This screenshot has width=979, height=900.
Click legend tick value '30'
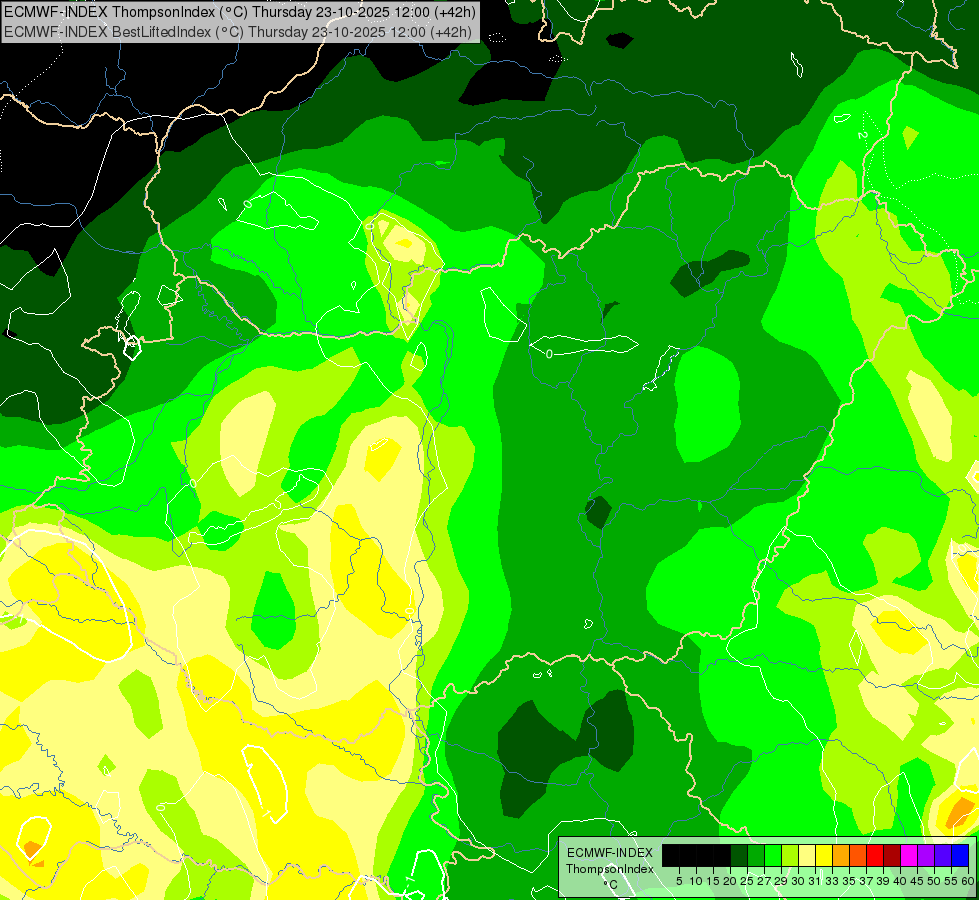tap(799, 881)
